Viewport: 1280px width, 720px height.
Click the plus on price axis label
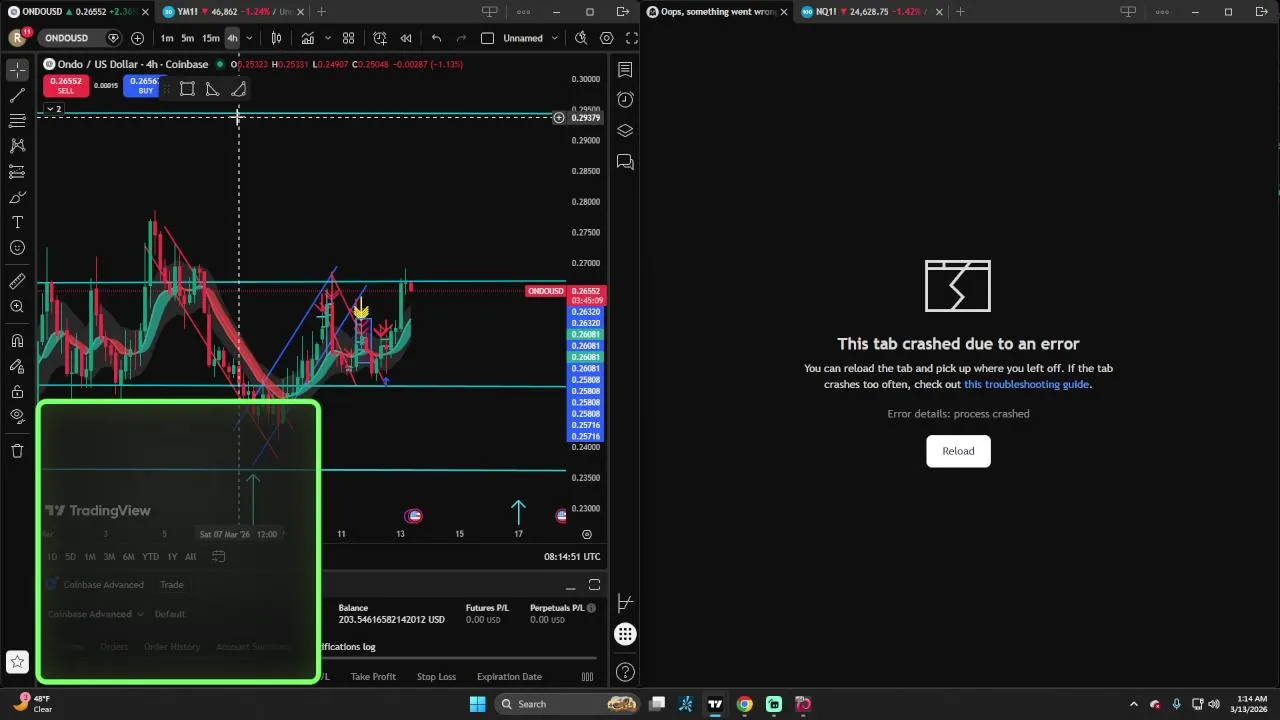click(558, 118)
